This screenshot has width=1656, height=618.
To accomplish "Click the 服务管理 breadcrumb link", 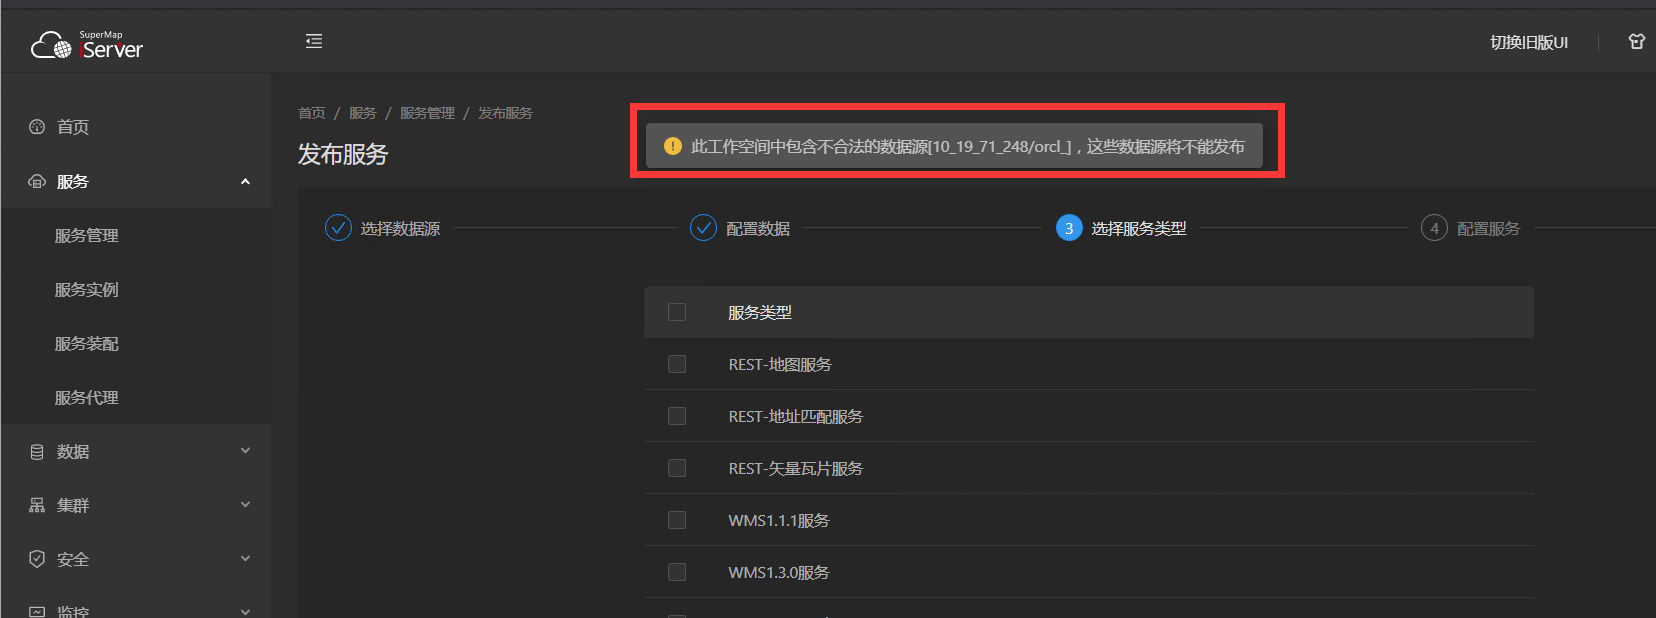I will coord(427,113).
